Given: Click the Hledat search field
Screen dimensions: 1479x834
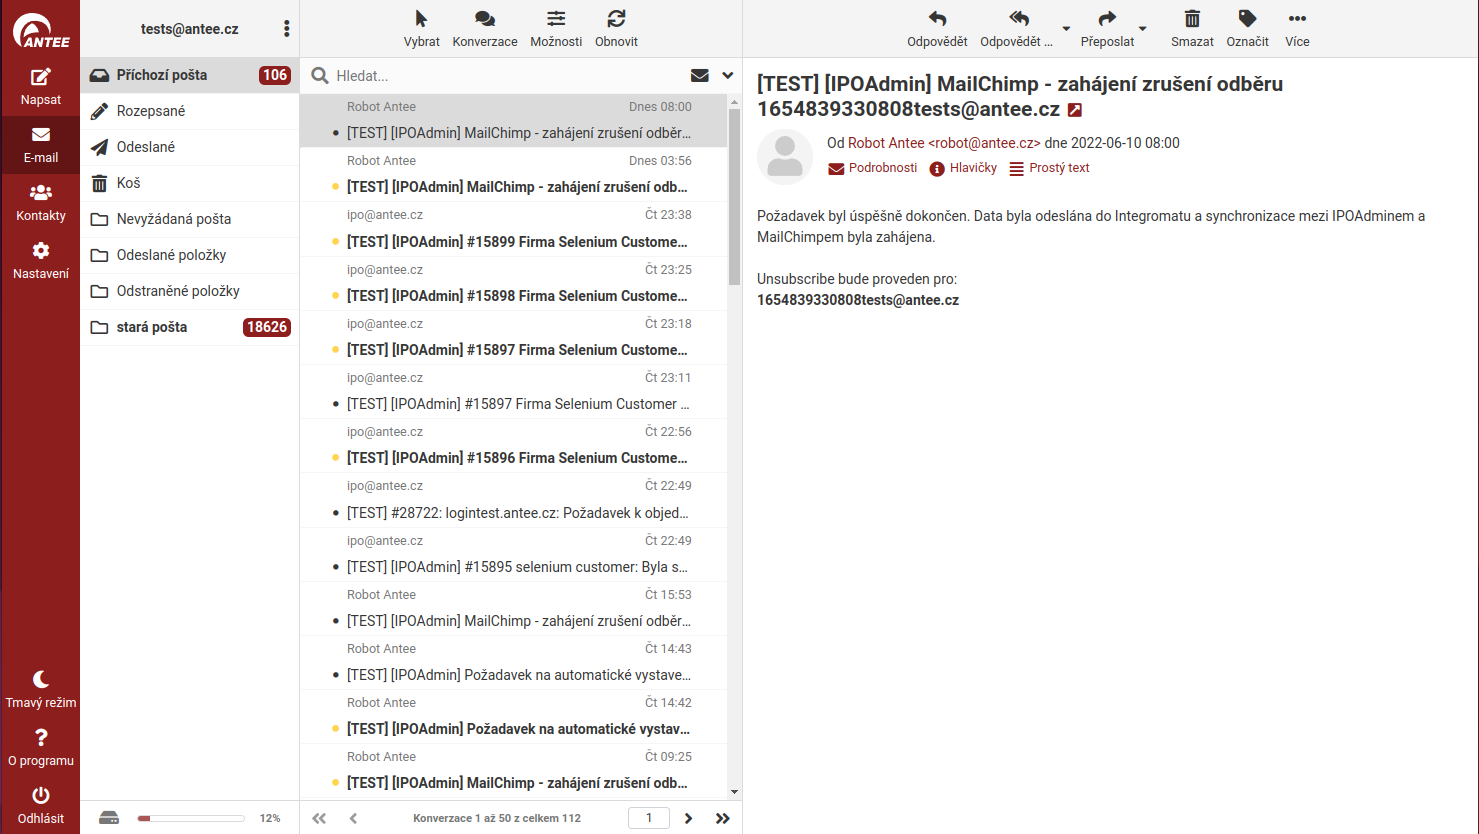Looking at the screenshot, I should (x=505, y=76).
